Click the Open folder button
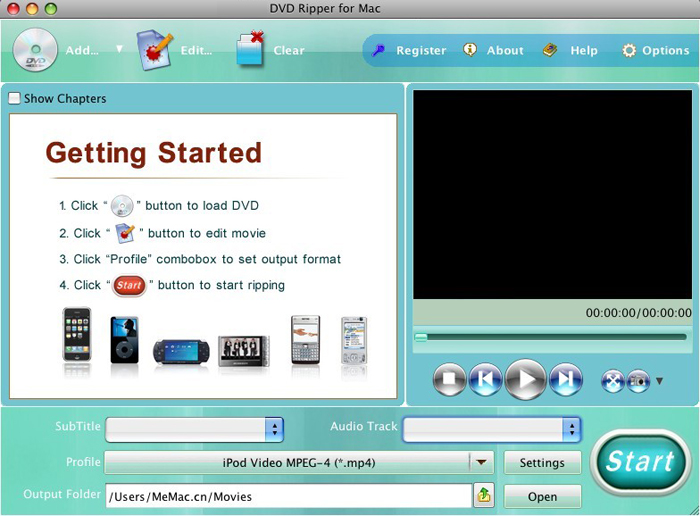The image size is (700, 516). pyautogui.click(x=542, y=496)
